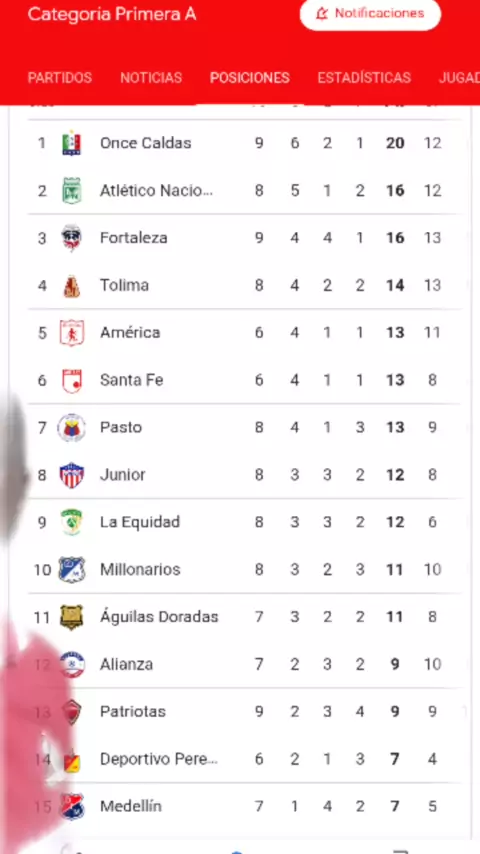Click the Deportivo Pereira team name
The height and width of the screenshot is (854, 480).
[x=159, y=759]
